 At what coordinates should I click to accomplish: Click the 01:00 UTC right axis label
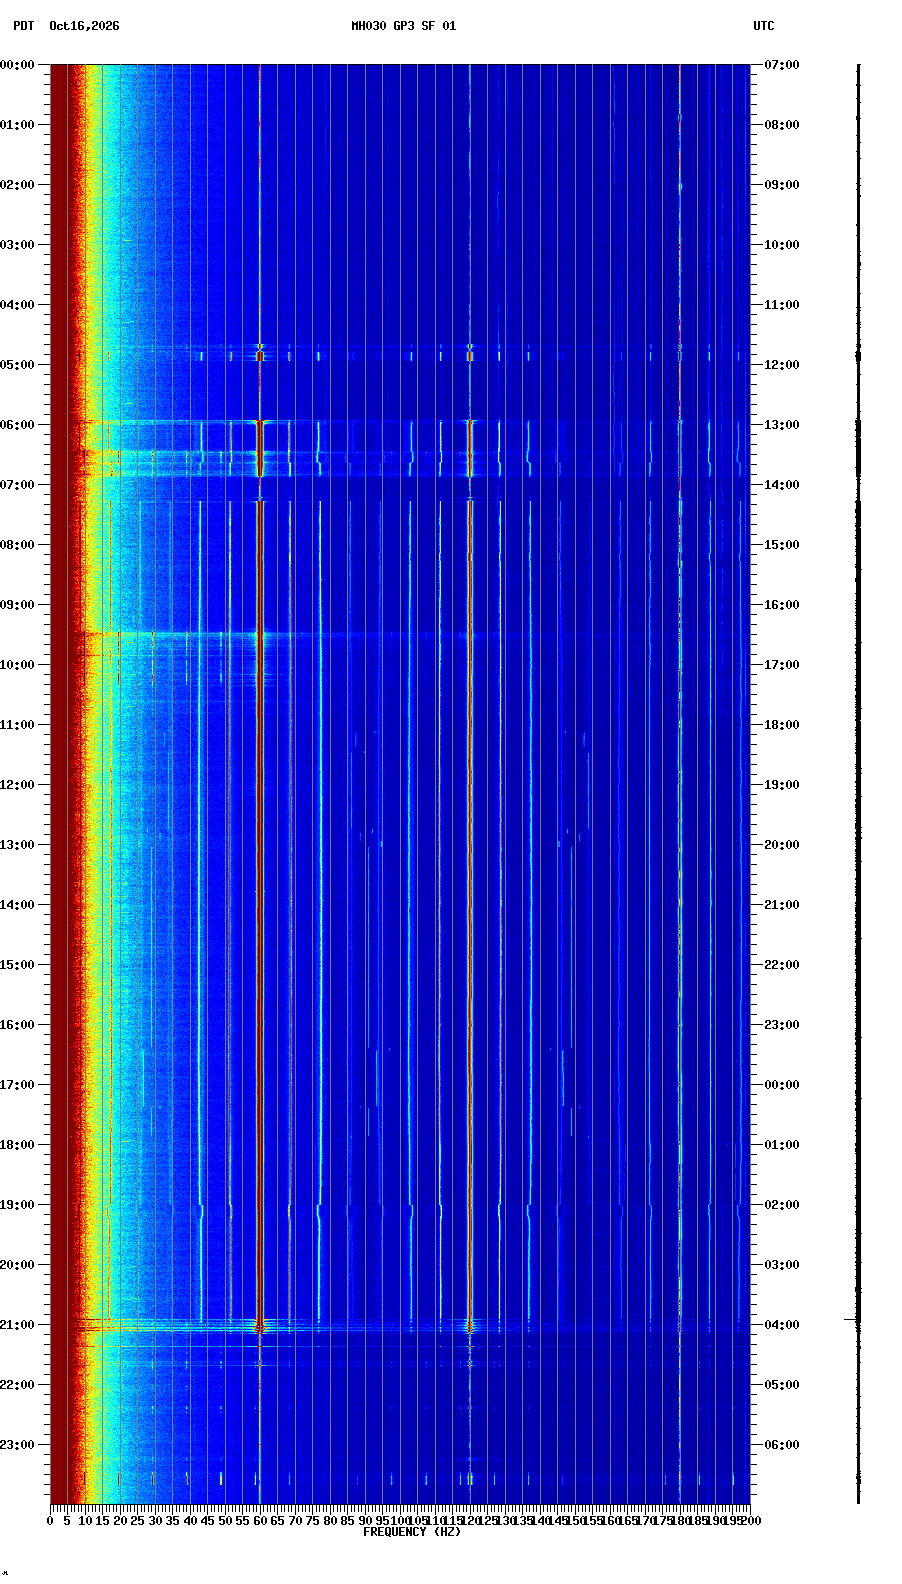[x=782, y=1145]
